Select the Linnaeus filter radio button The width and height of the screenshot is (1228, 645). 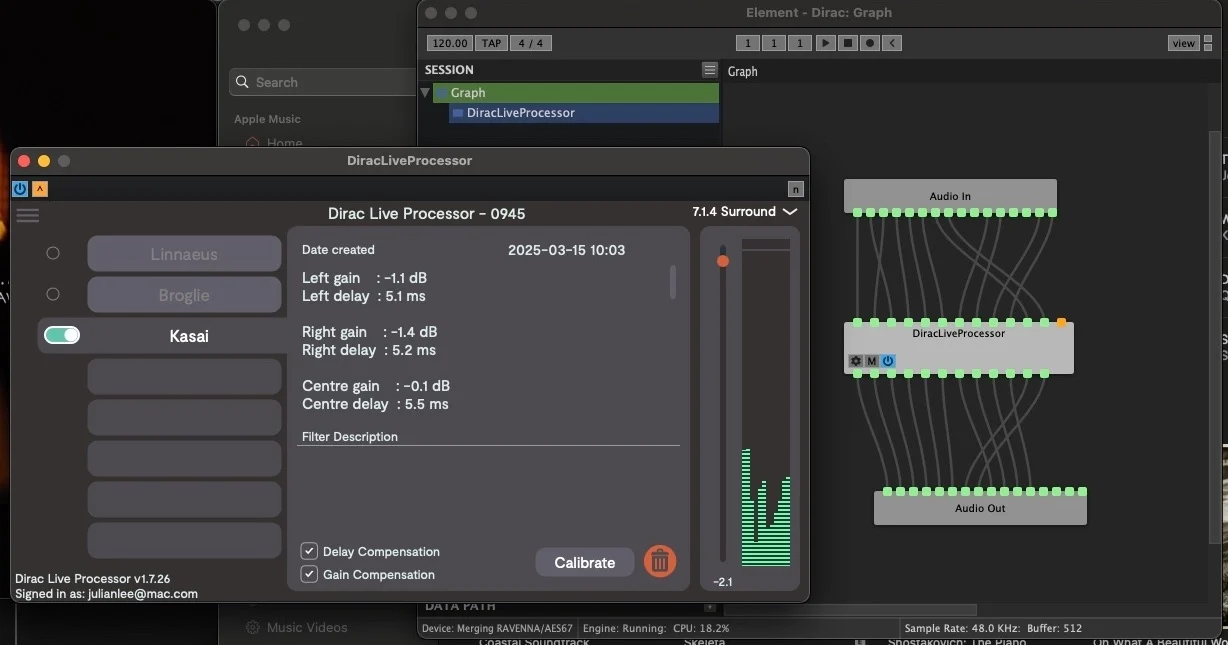[x=53, y=254]
